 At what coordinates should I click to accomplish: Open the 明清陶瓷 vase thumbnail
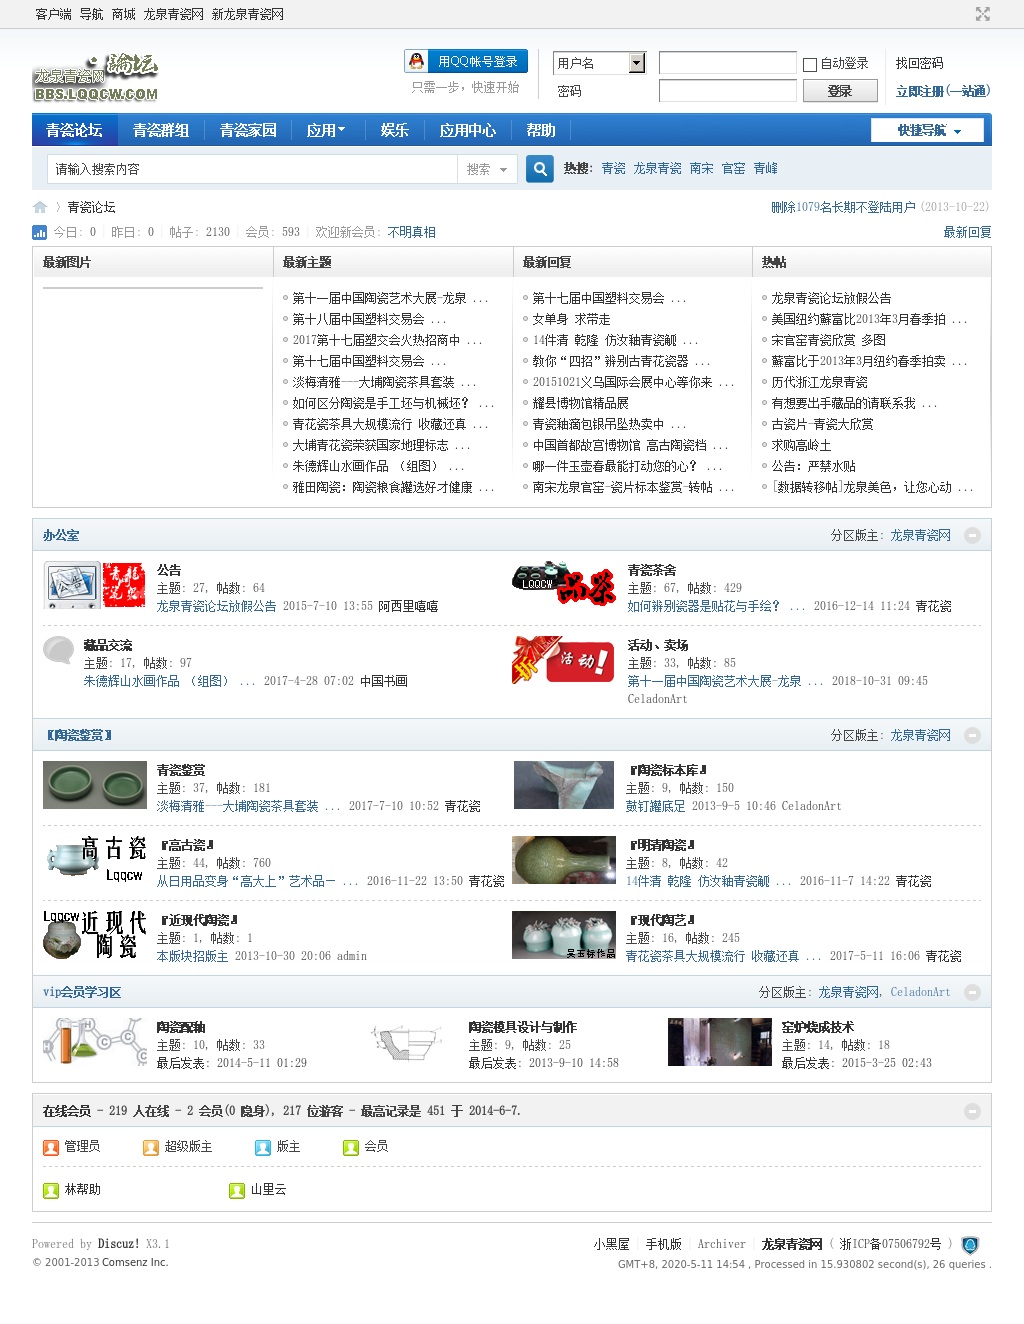(x=563, y=860)
